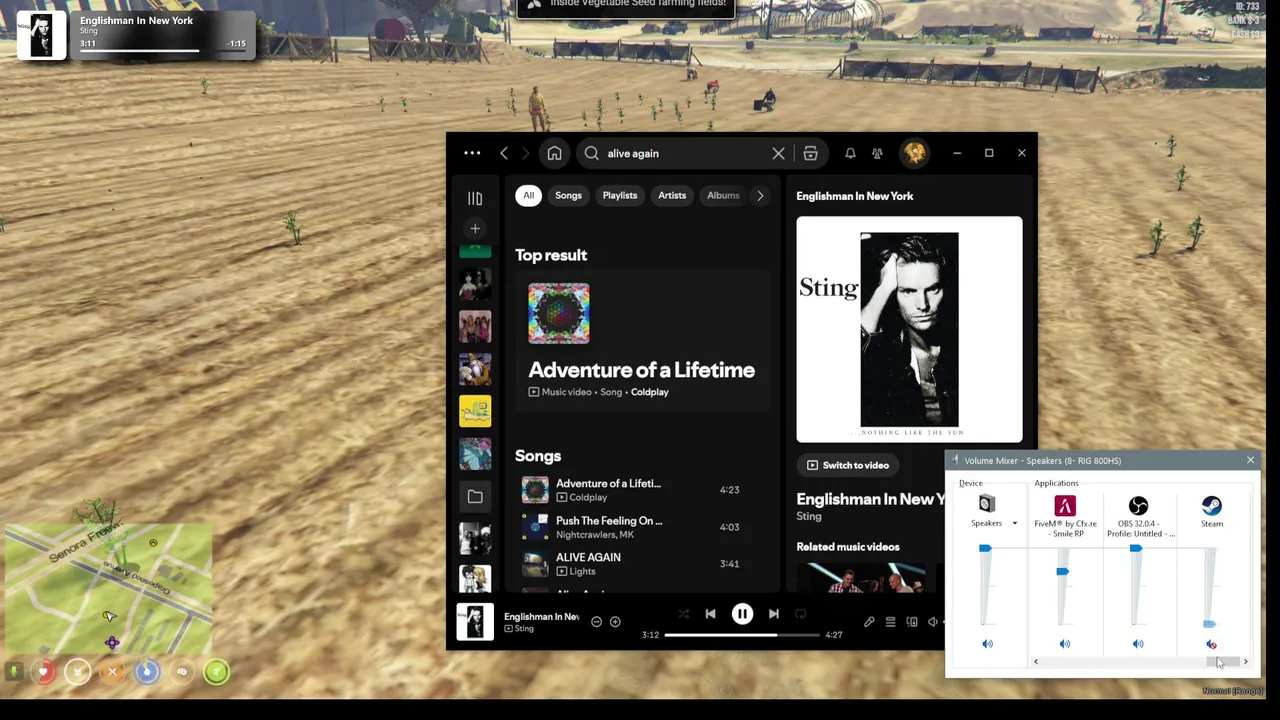Adjust the Speakers volume slider handle
Screen dimensions: 1280x720
985,548
